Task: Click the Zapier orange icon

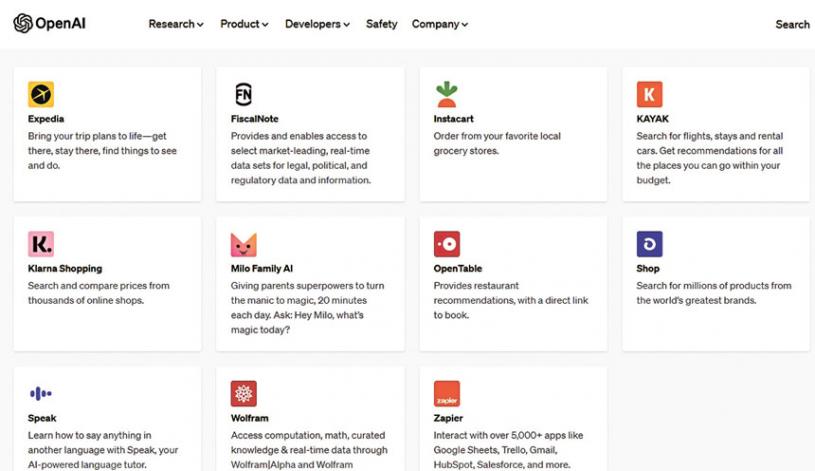Action: pyautogui.click(x=446, y=394)
